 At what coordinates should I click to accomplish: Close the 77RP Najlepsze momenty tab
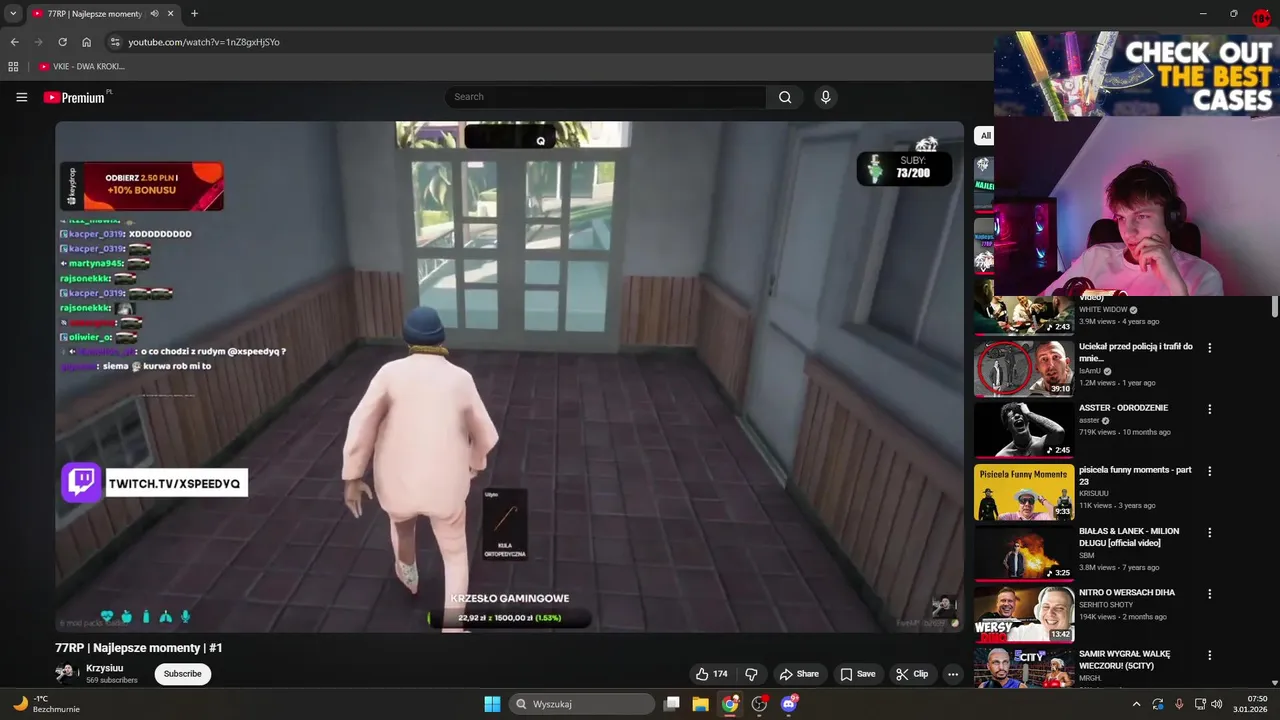pos(171,14)
